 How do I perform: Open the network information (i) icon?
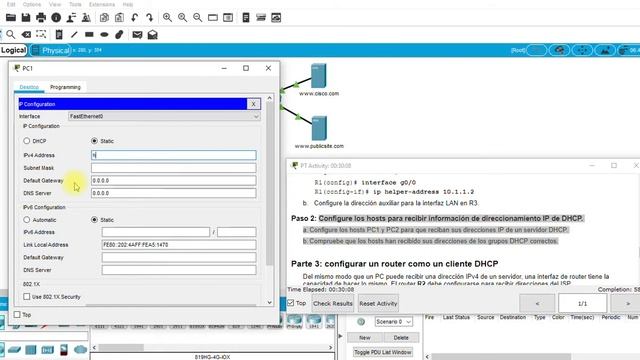(x=56, y=18)
